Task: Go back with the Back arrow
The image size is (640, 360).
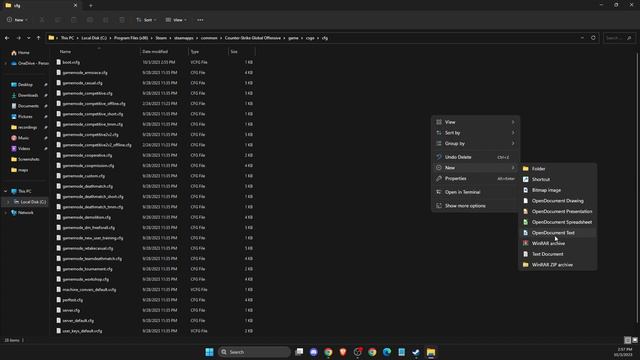Action: (7, 38)
